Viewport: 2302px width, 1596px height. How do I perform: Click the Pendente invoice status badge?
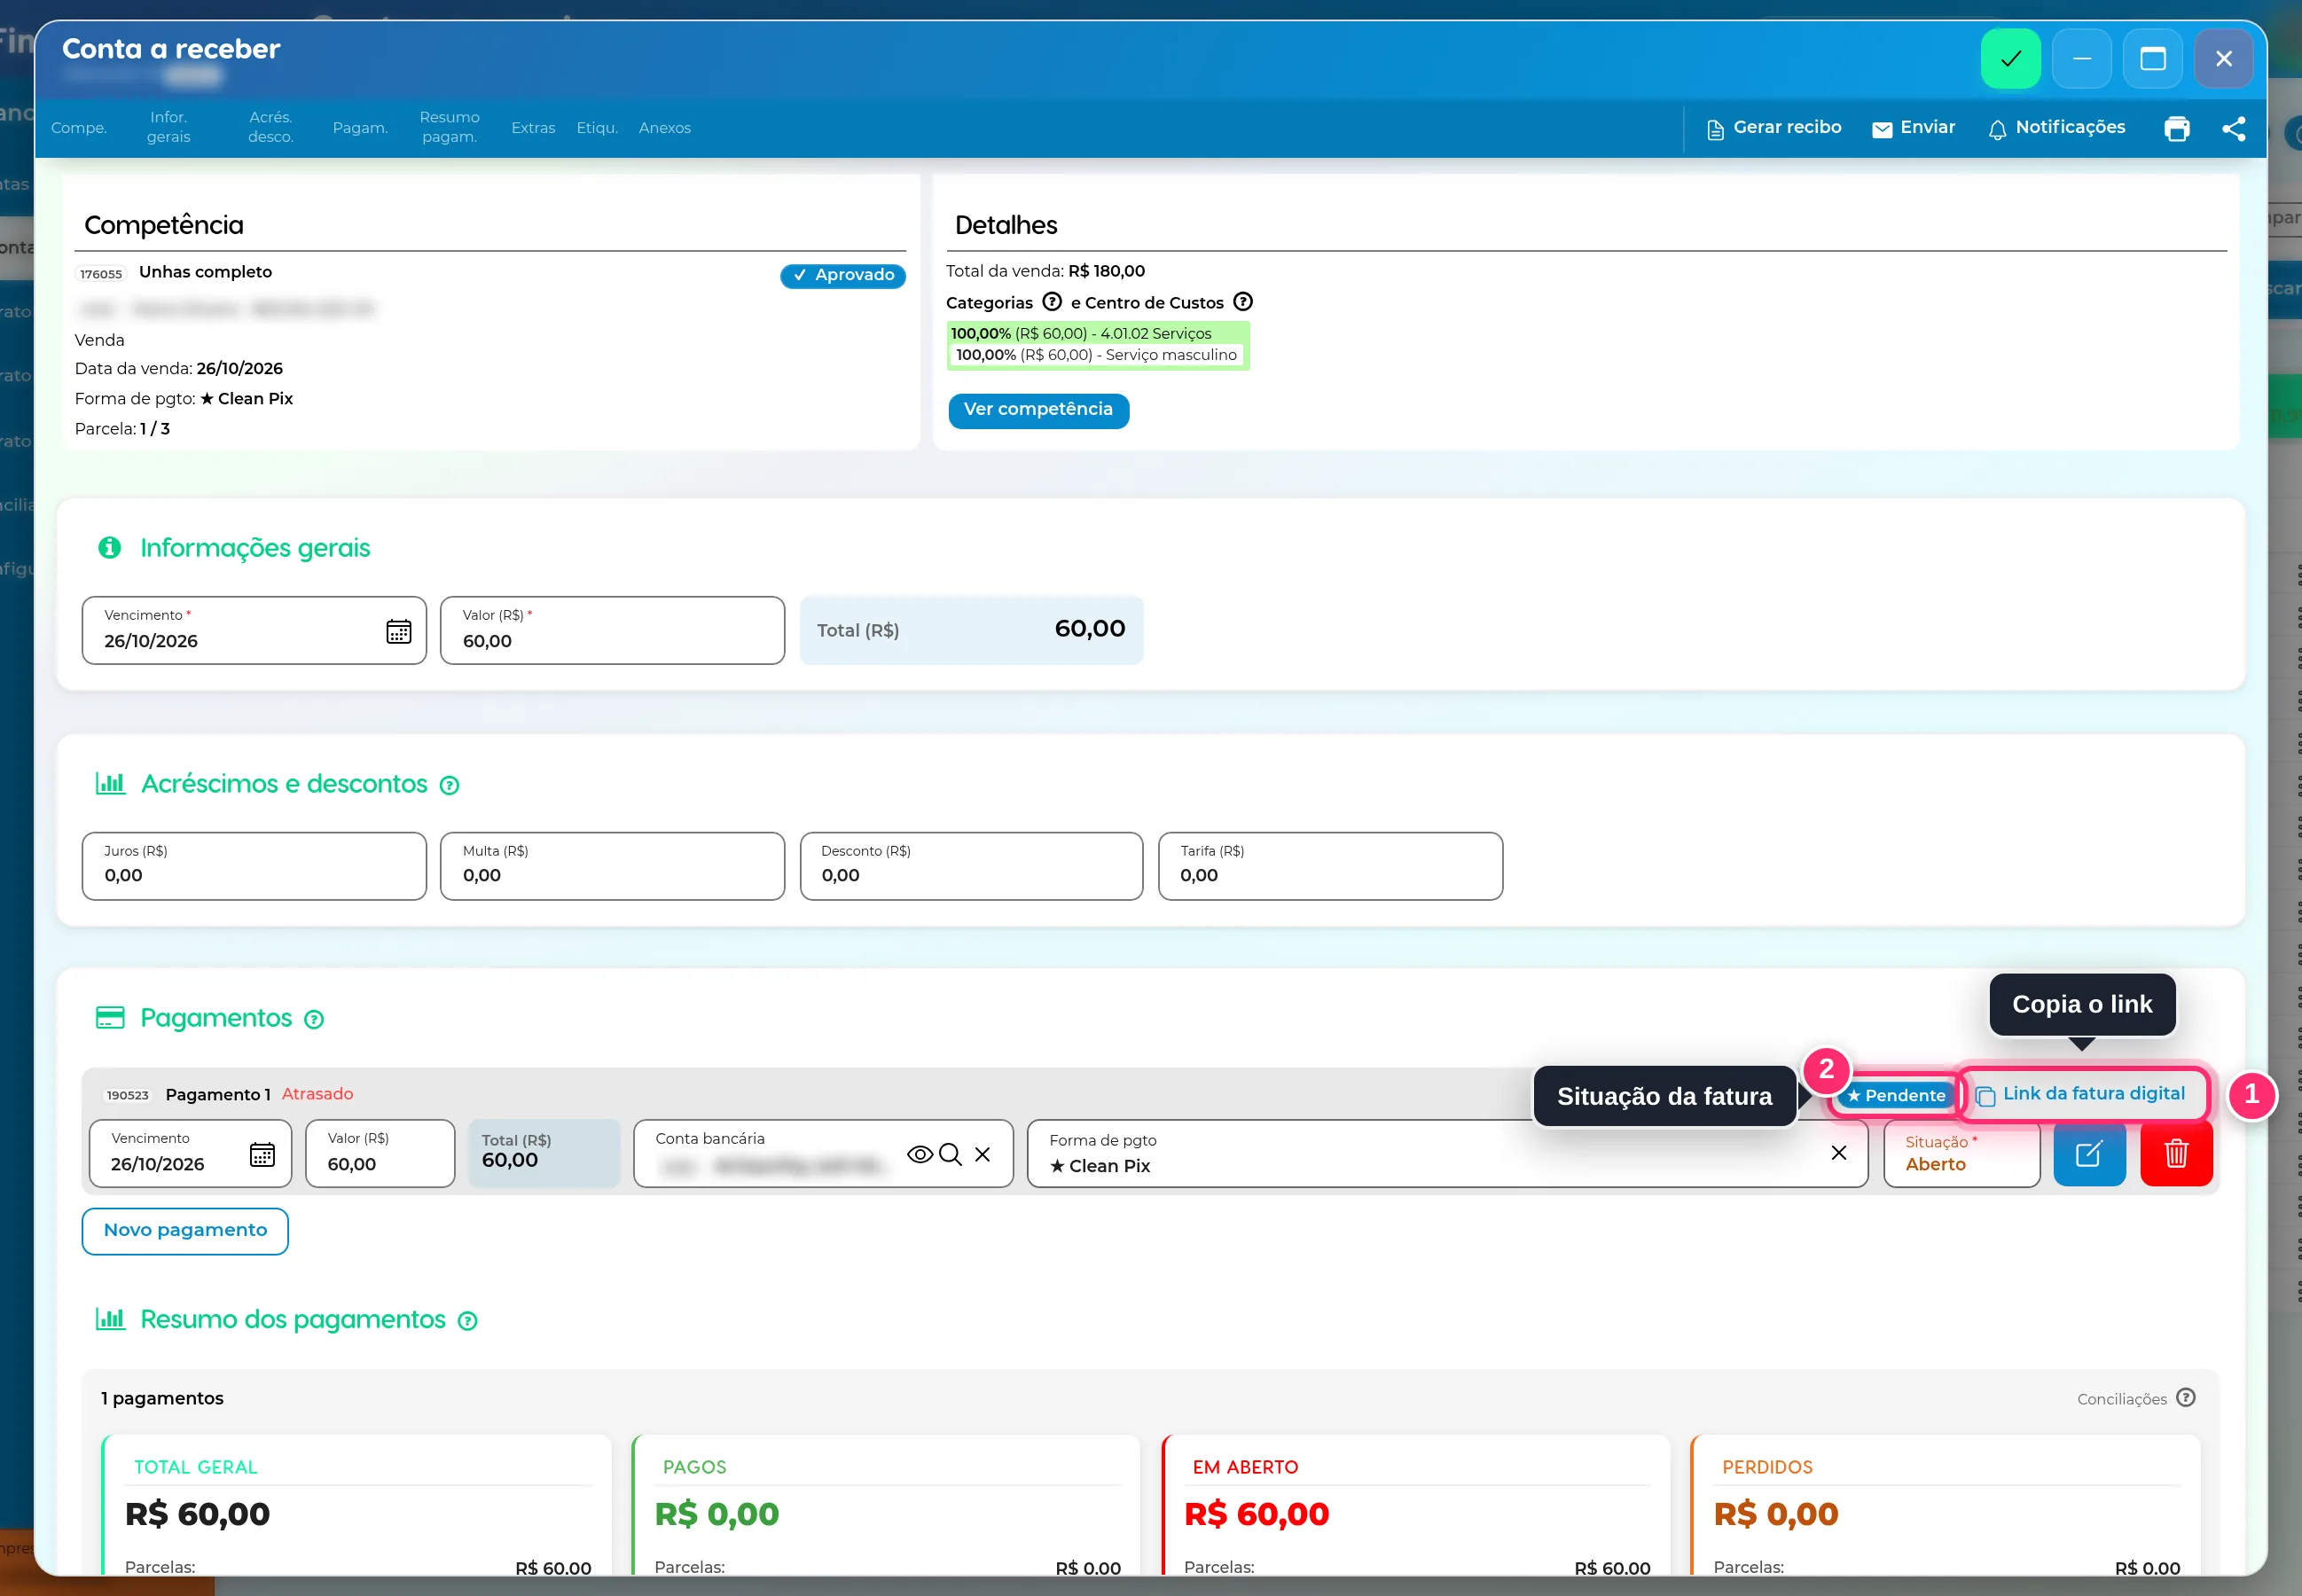click(1895, 1096)
